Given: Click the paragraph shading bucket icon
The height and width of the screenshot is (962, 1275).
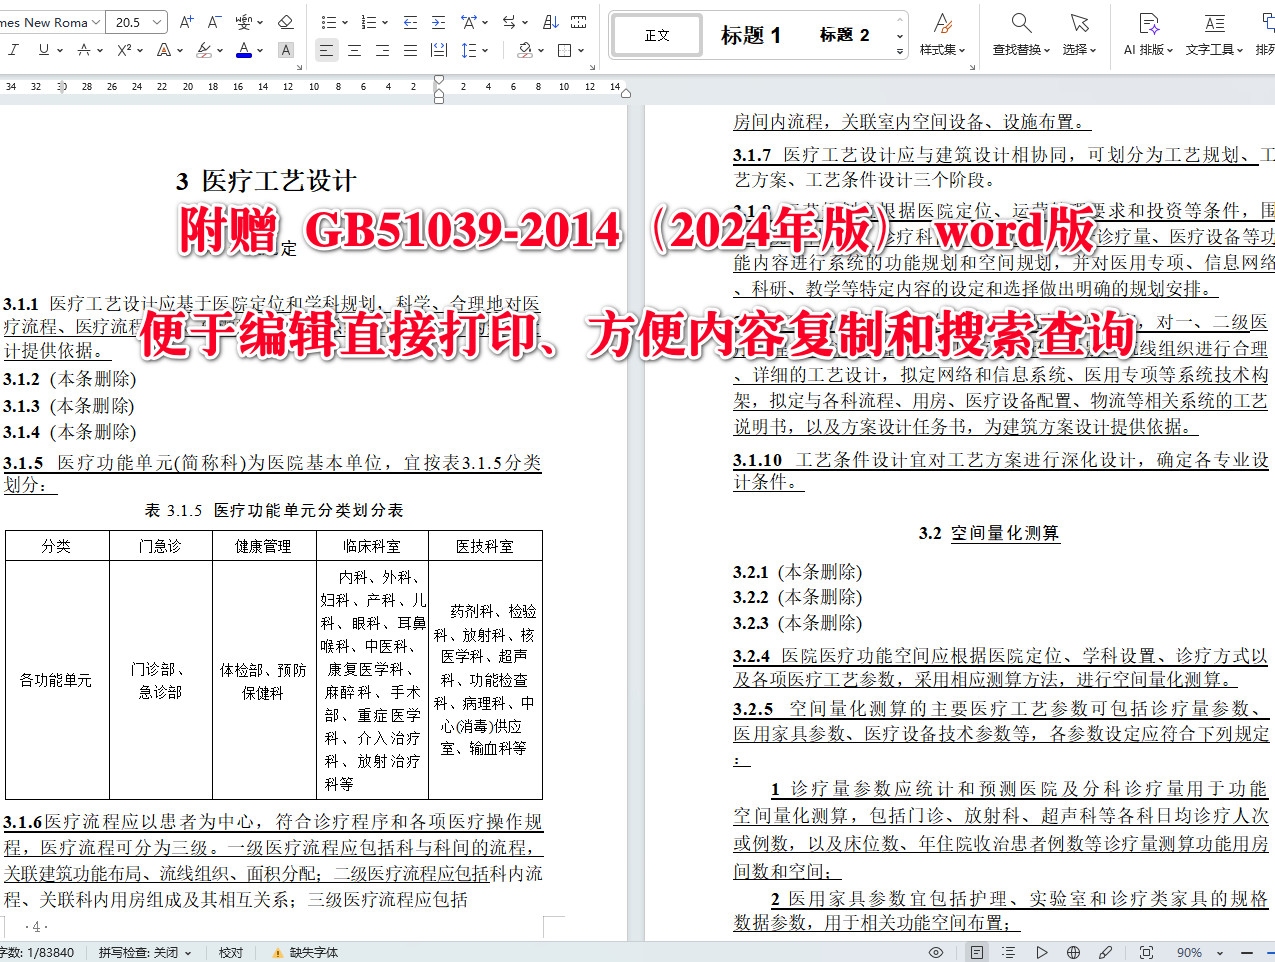Looking at the screenshot, I should click(x=525, y=50).
